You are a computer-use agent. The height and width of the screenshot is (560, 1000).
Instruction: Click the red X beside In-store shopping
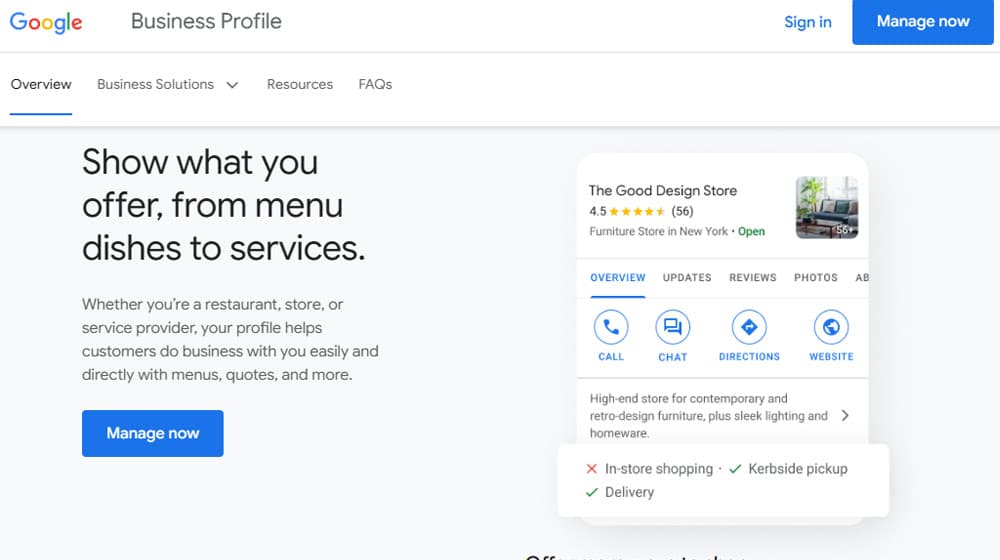click(x=592, y=469)
